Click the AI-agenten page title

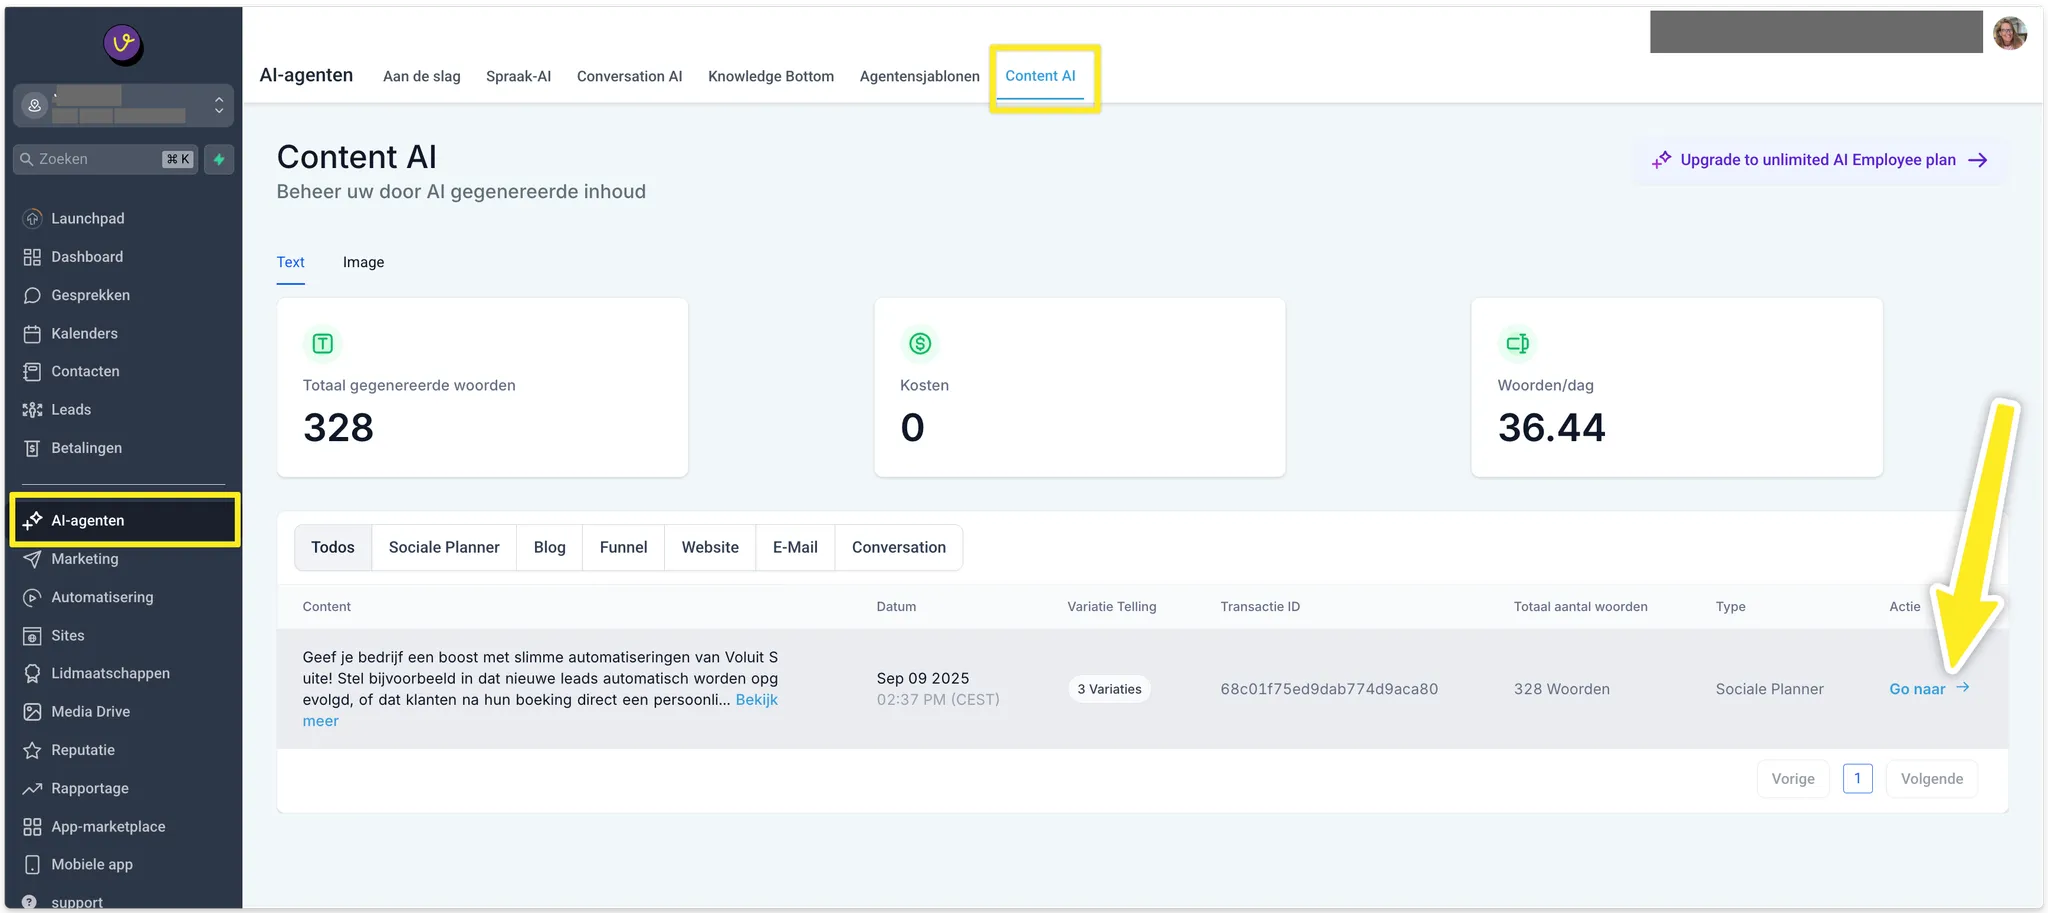tap(306, 75)
